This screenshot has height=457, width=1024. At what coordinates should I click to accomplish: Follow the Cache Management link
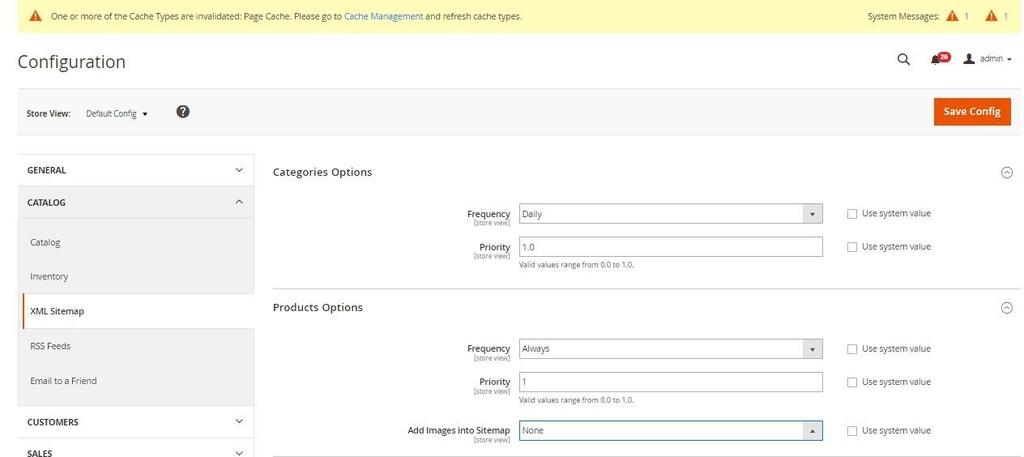click(x=383, y=17)
